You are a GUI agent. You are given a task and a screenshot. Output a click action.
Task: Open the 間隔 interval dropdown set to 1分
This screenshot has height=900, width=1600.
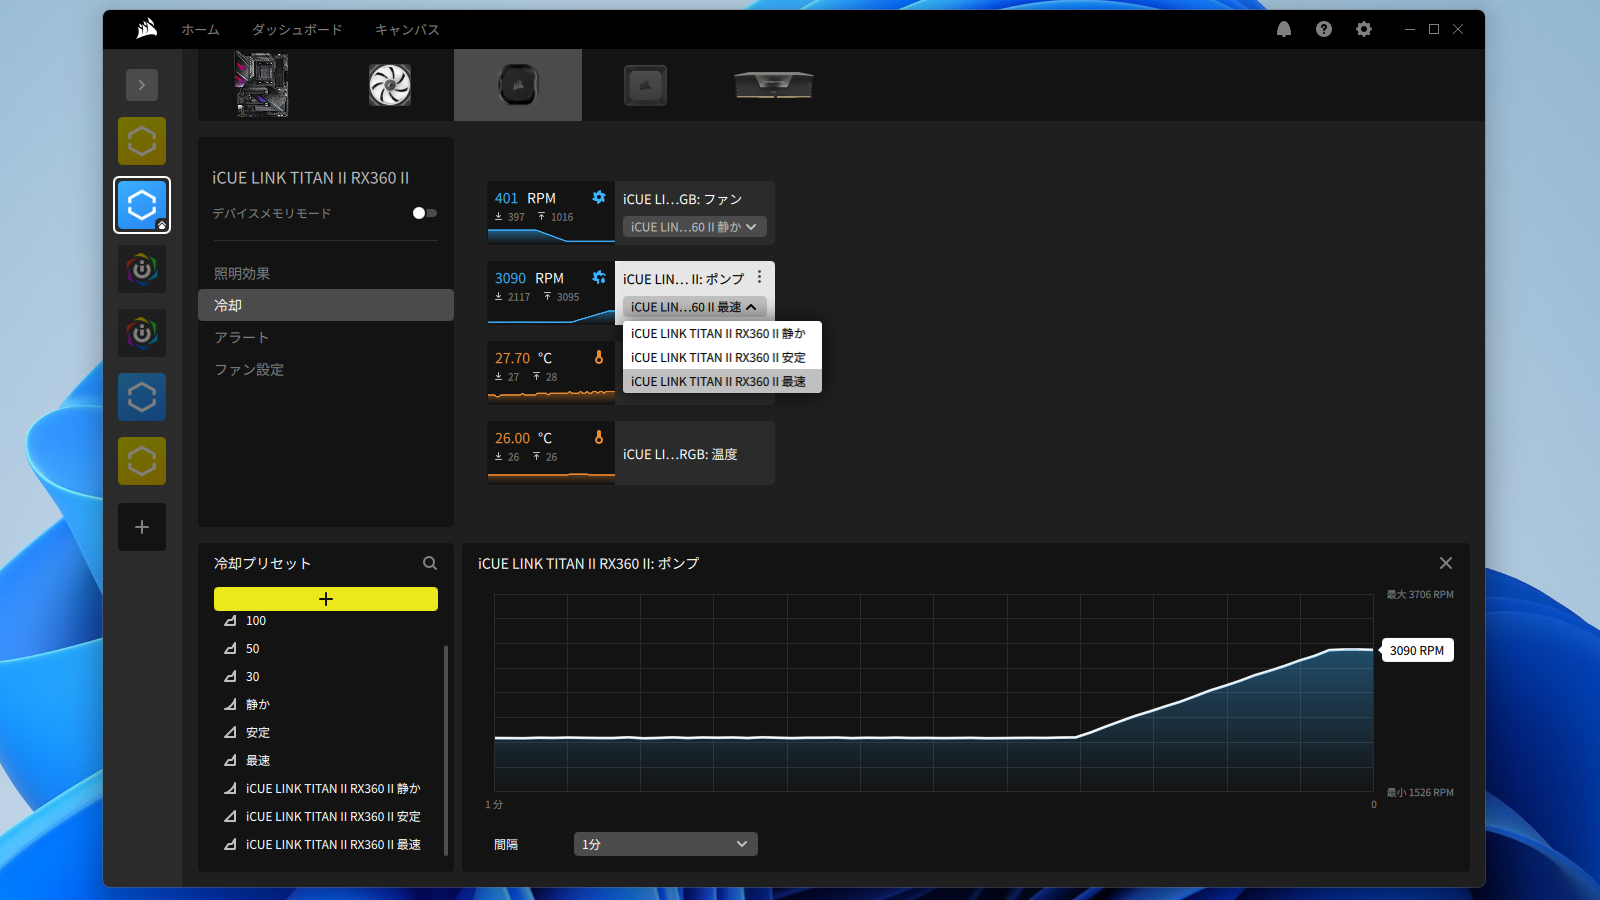point(666,844)
